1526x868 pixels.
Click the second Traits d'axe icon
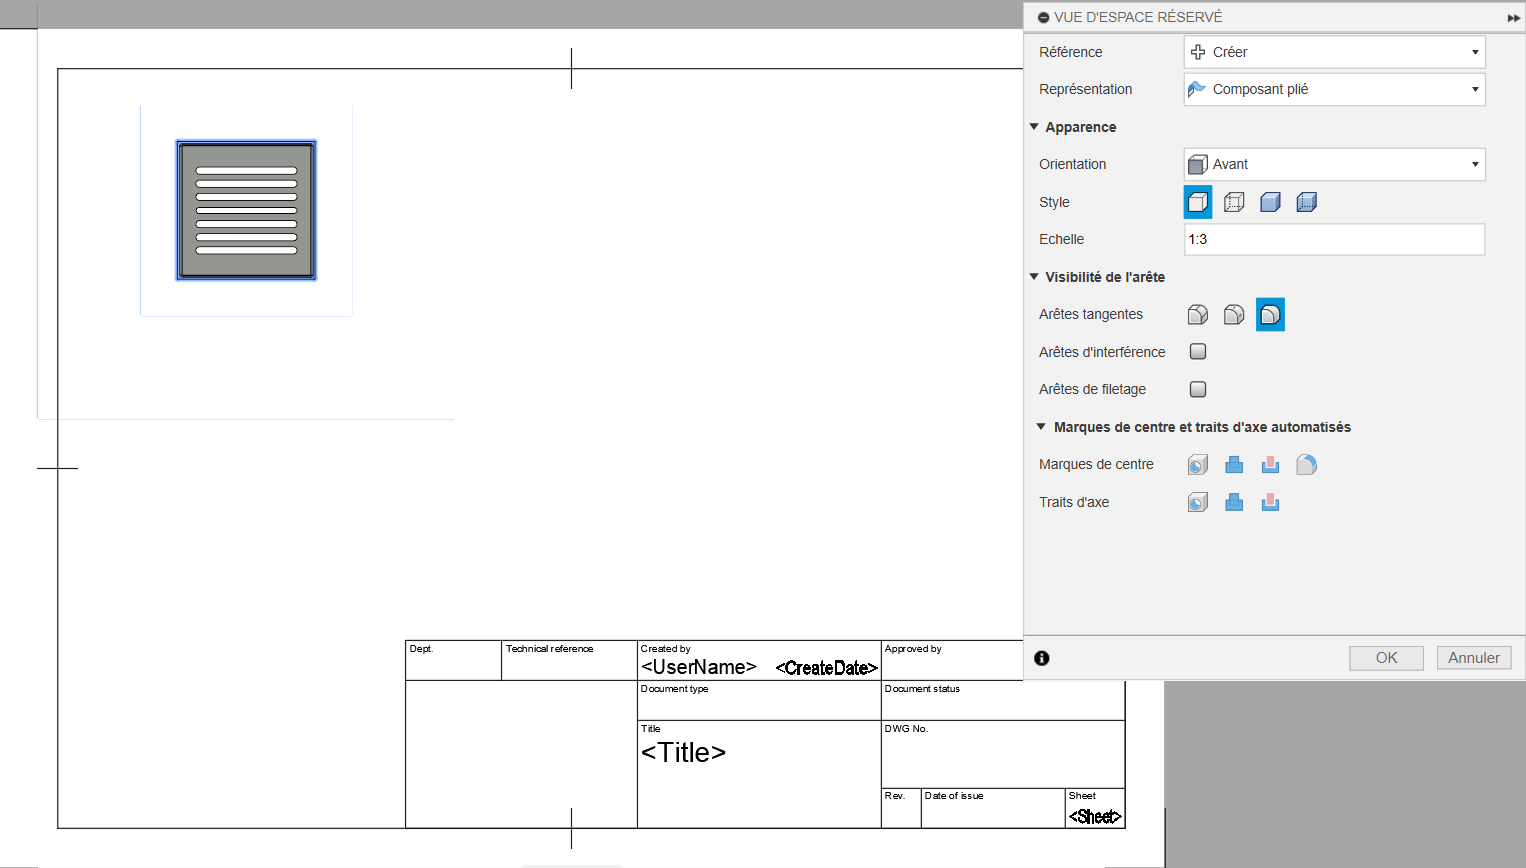pyautogui.click(x=1234, y=503)
